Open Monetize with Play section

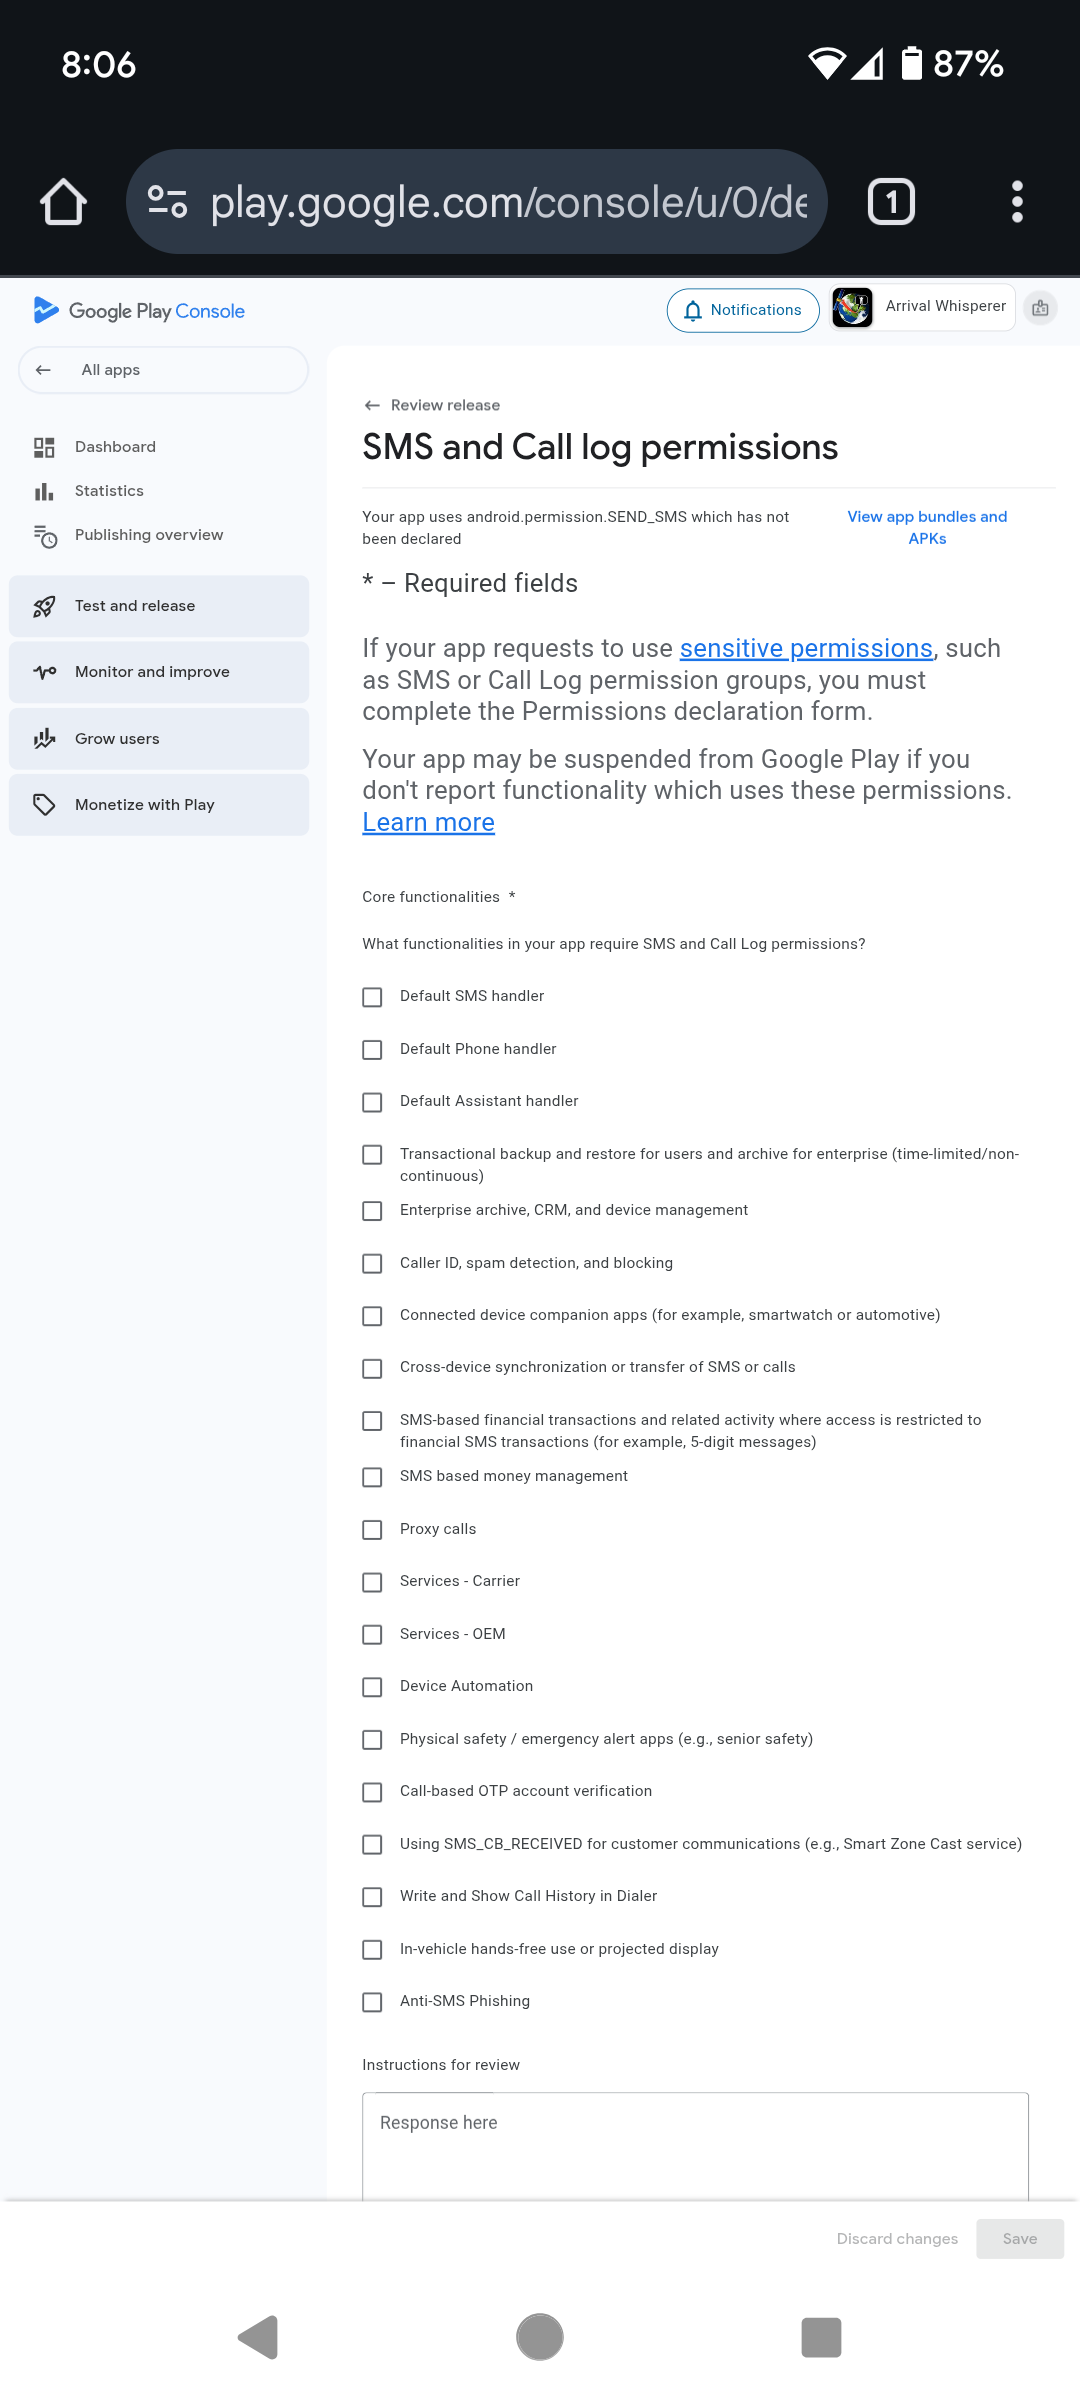(x=144, y=804)
